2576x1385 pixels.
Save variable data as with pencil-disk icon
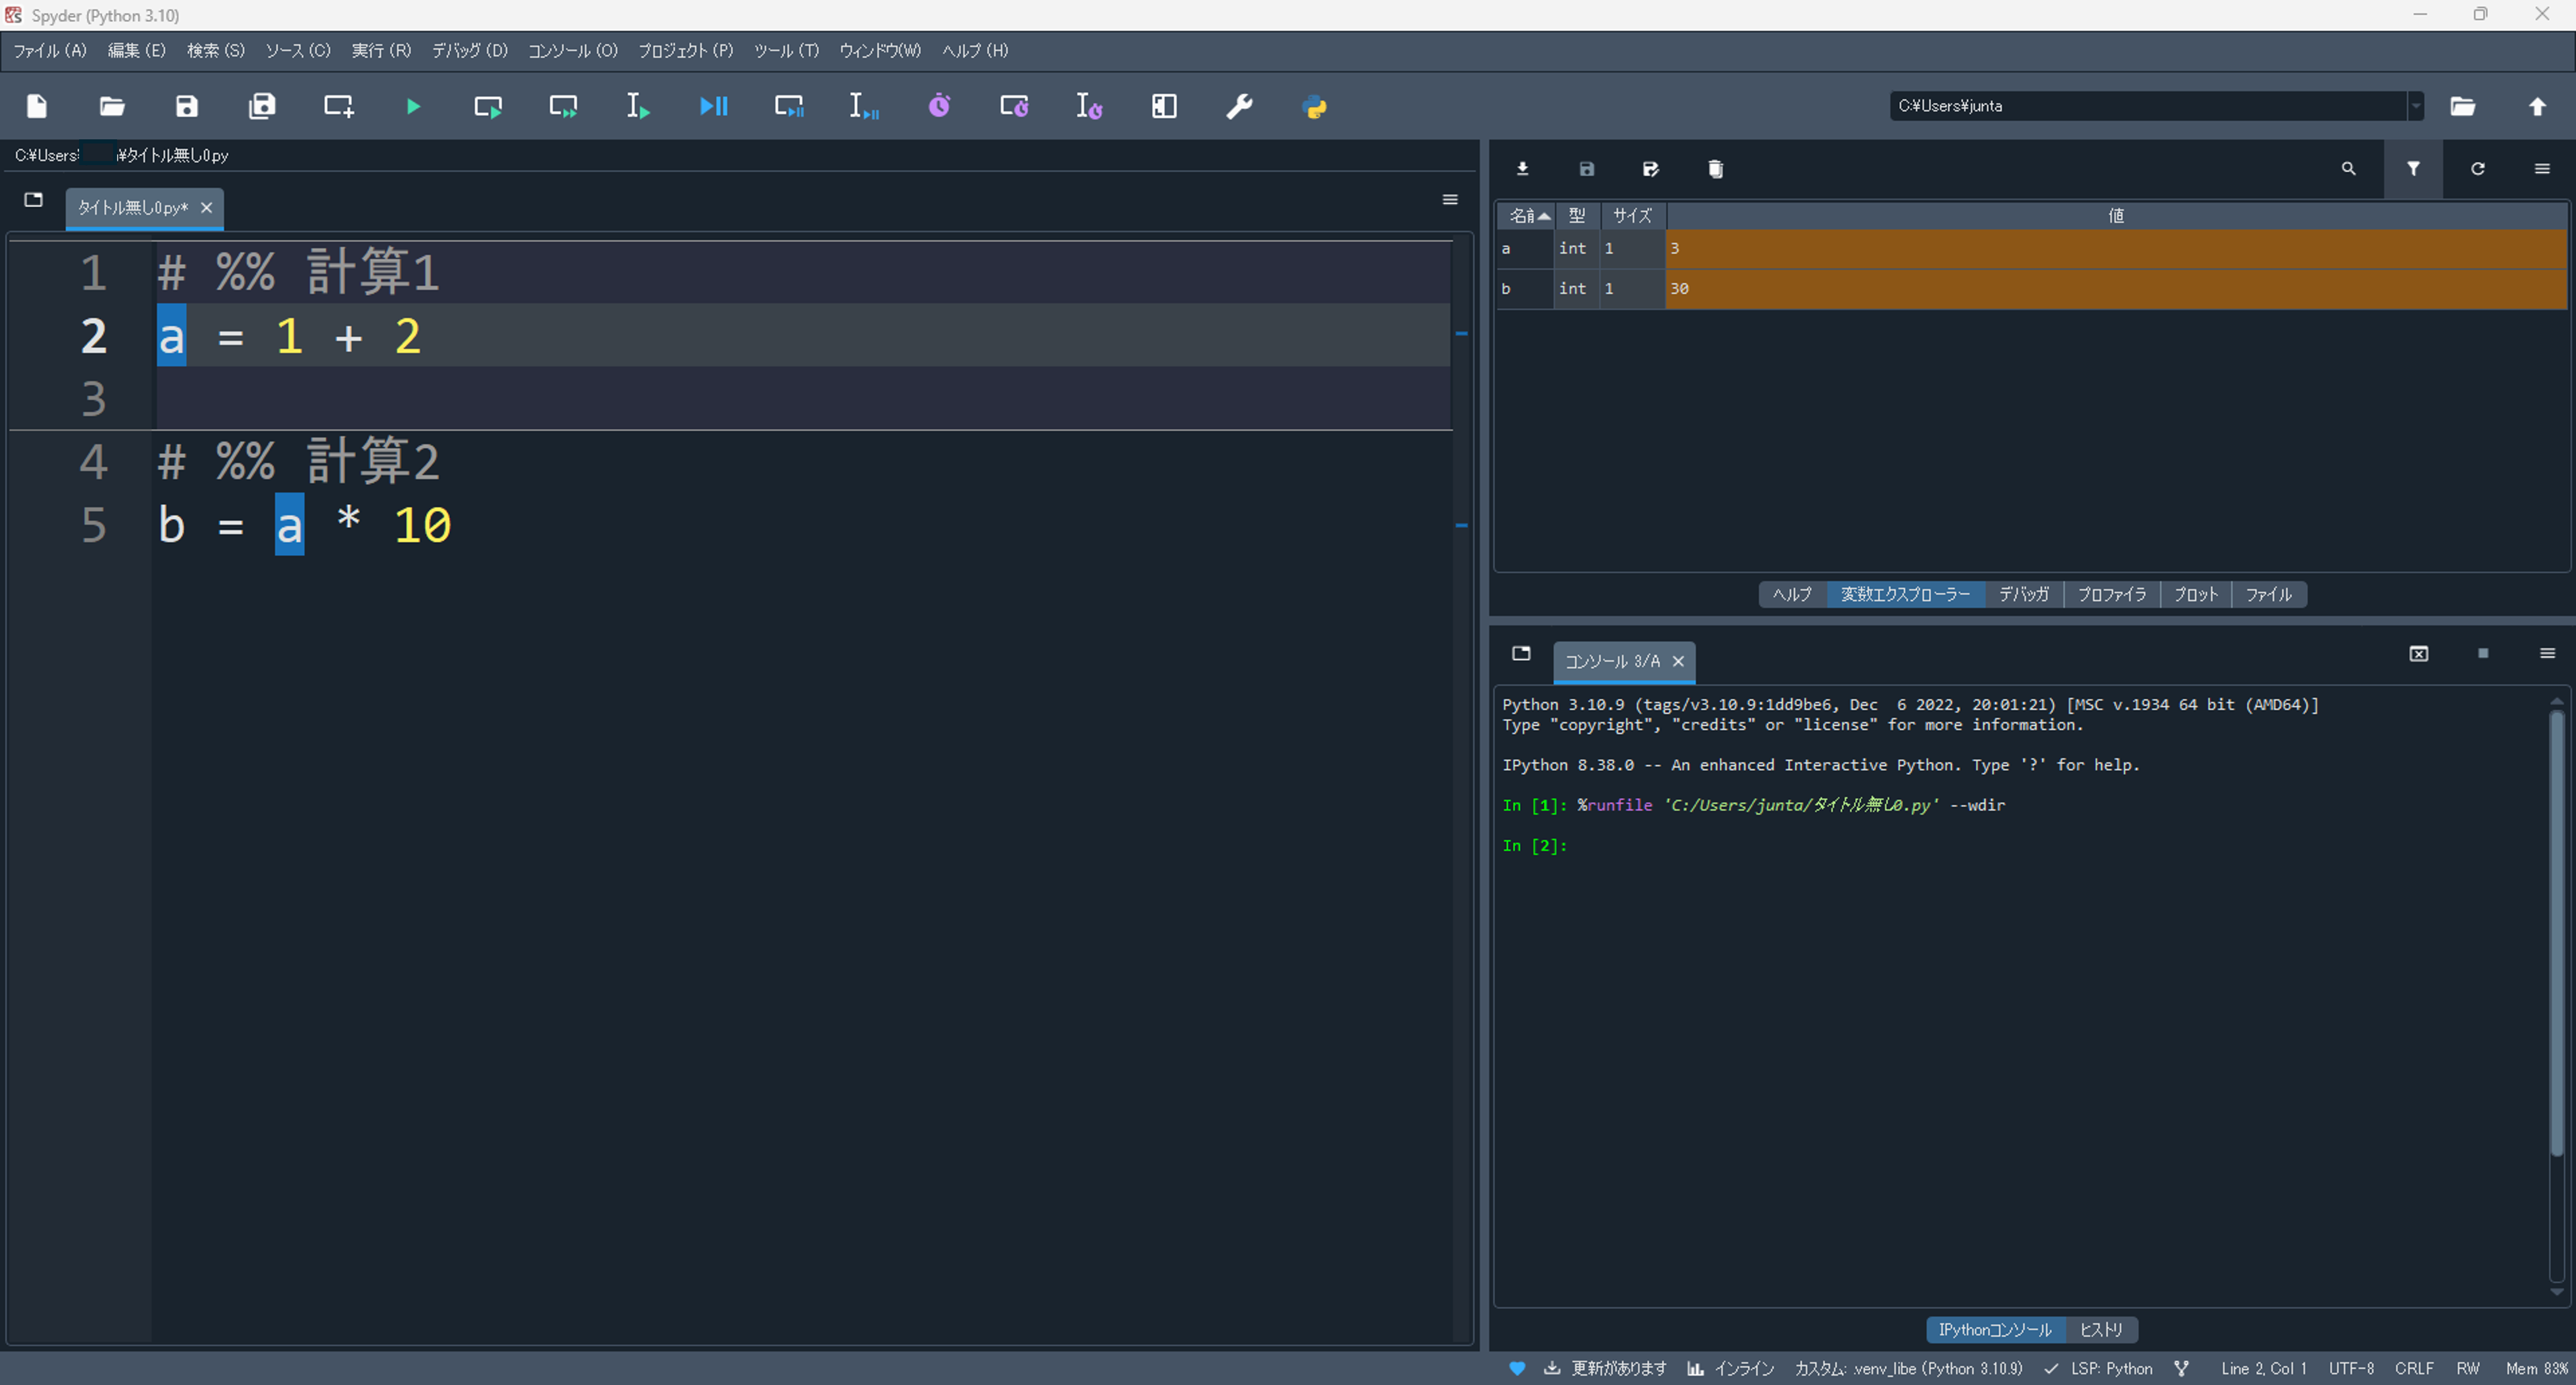click(1651, 169)
